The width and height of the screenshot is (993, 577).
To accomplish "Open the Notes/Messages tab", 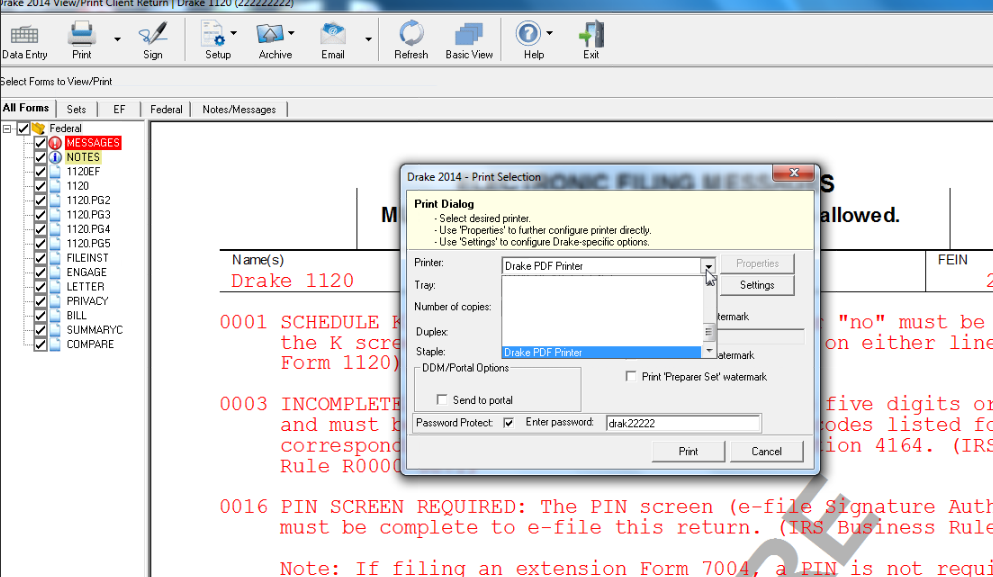I will pos(239,109).
